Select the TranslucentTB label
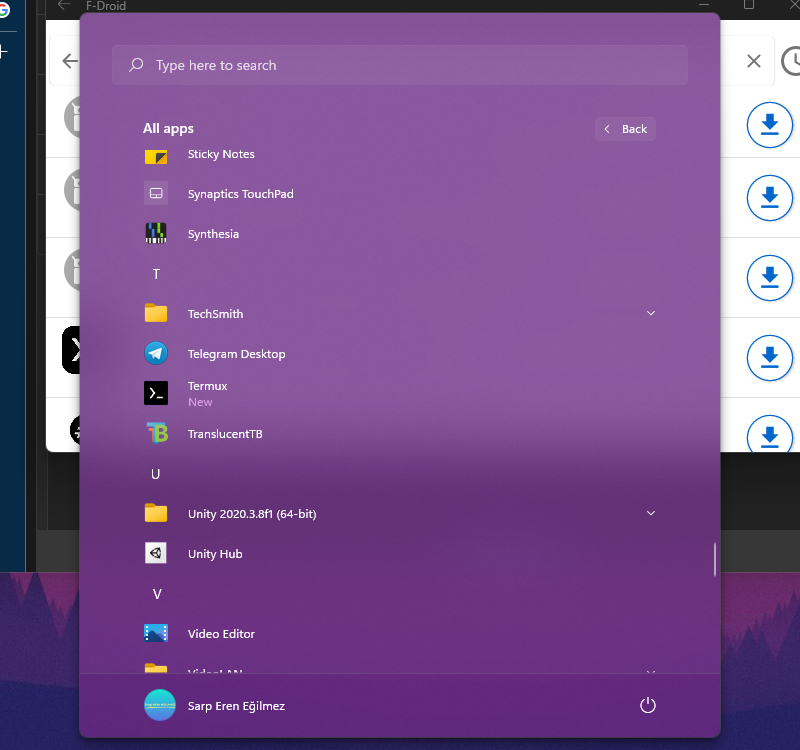 [x=225, y=434]
